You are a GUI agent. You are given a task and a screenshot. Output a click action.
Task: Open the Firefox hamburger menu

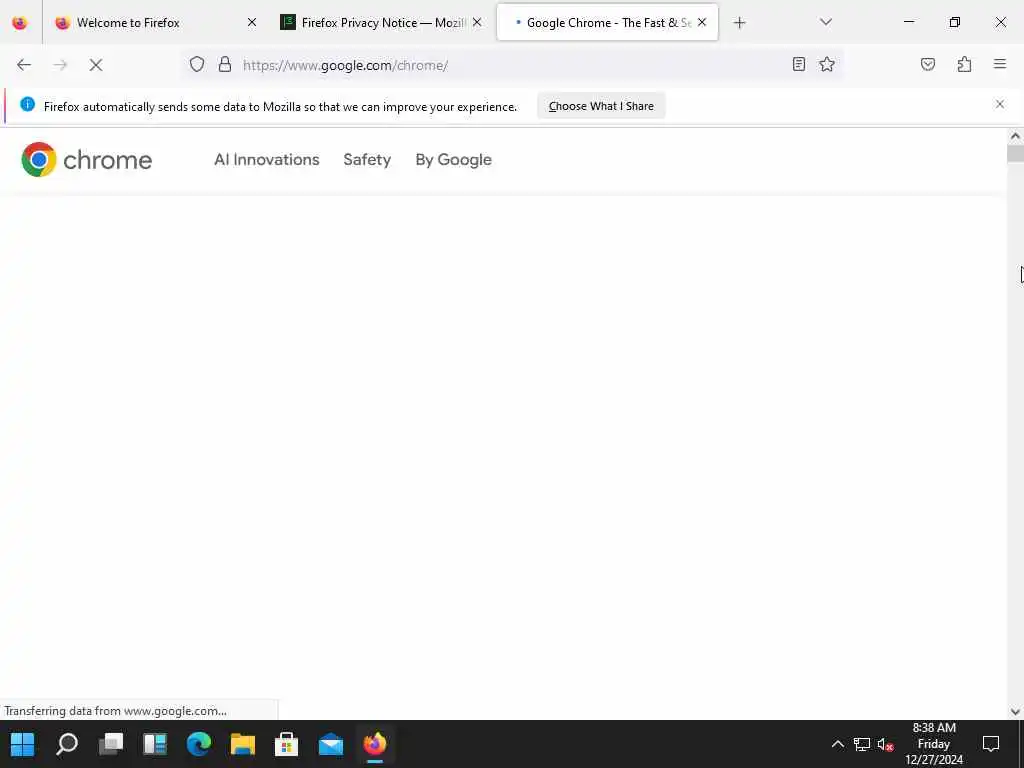(1000, 64)
